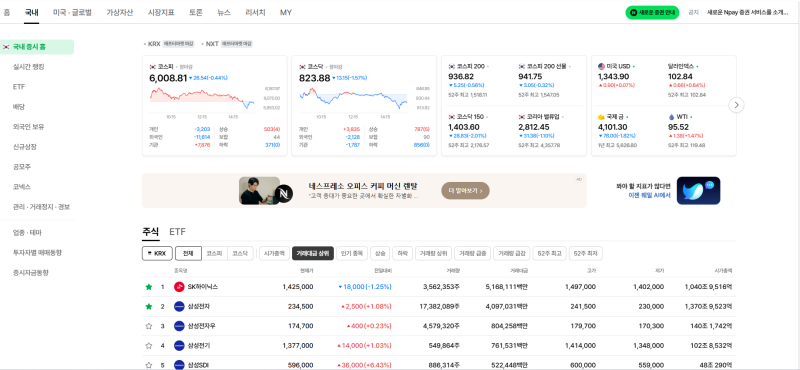Select the 거래대금 상위 ranking chip
800x370 pixels.
tap(313, 253)
